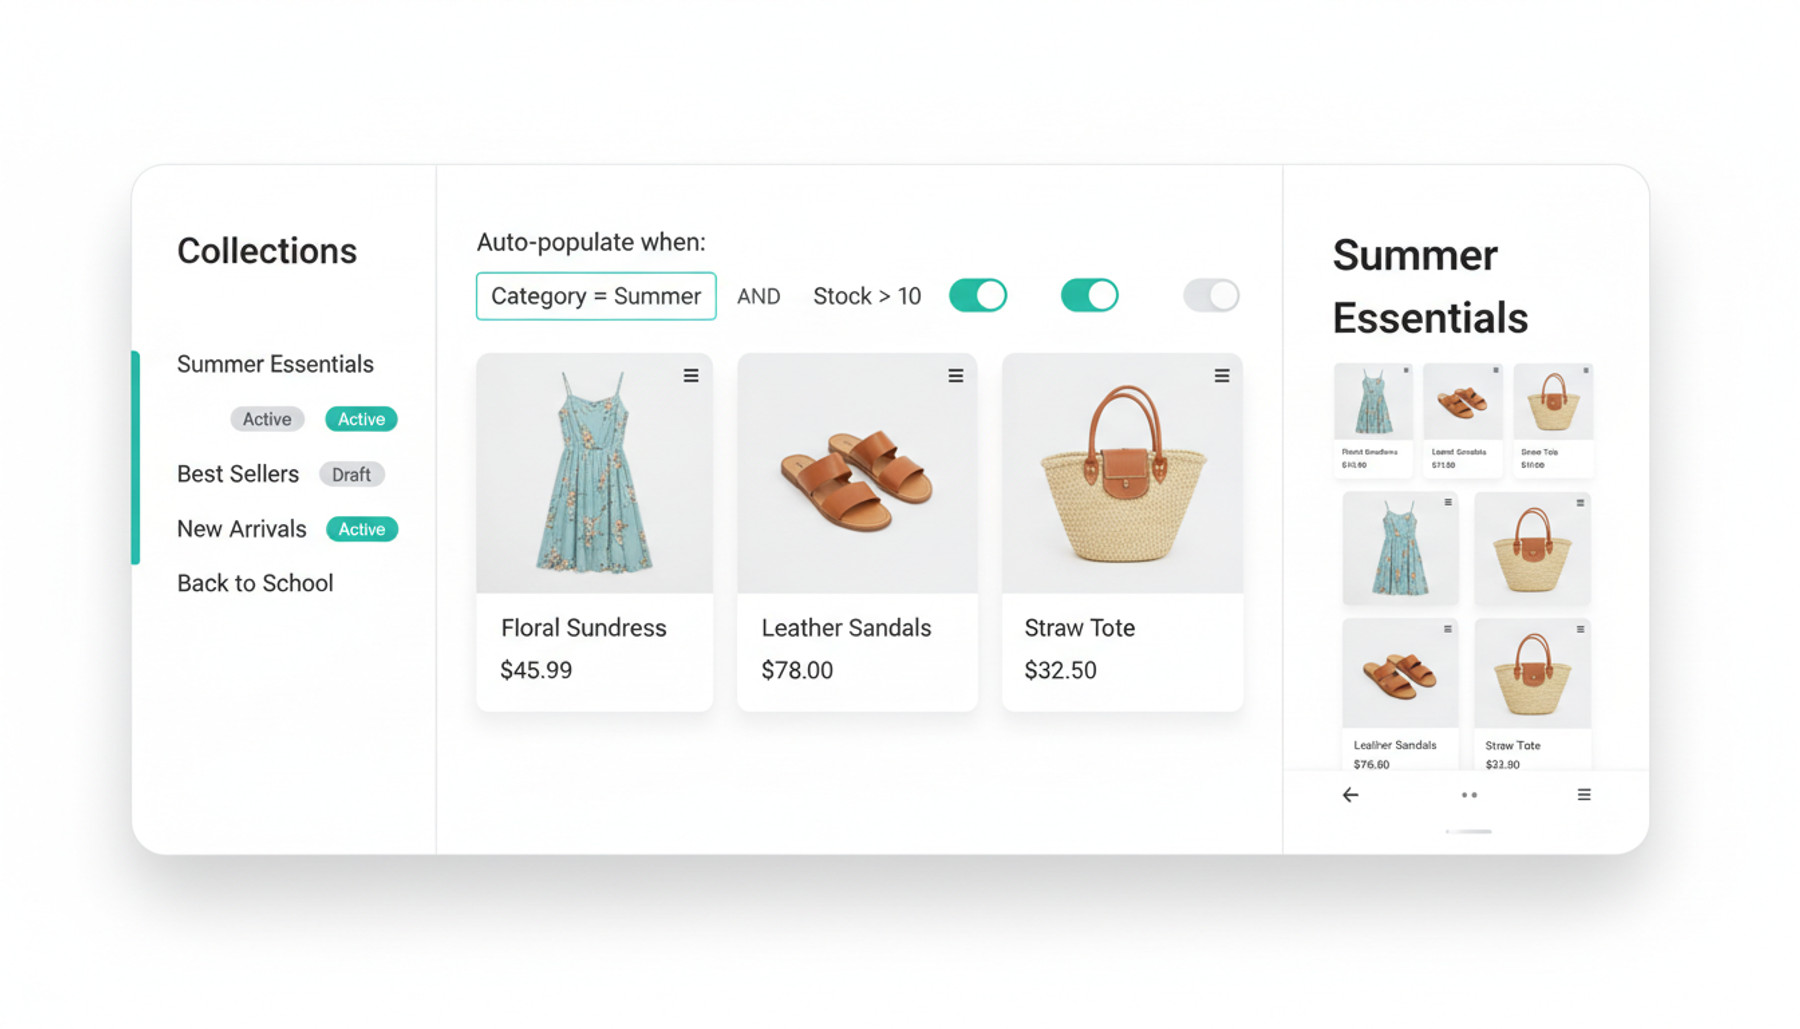Click the two-dot pager in preview footer
Image resolution: width=1800 pixels, height=1029 pixels.
tap(1469, 795)
